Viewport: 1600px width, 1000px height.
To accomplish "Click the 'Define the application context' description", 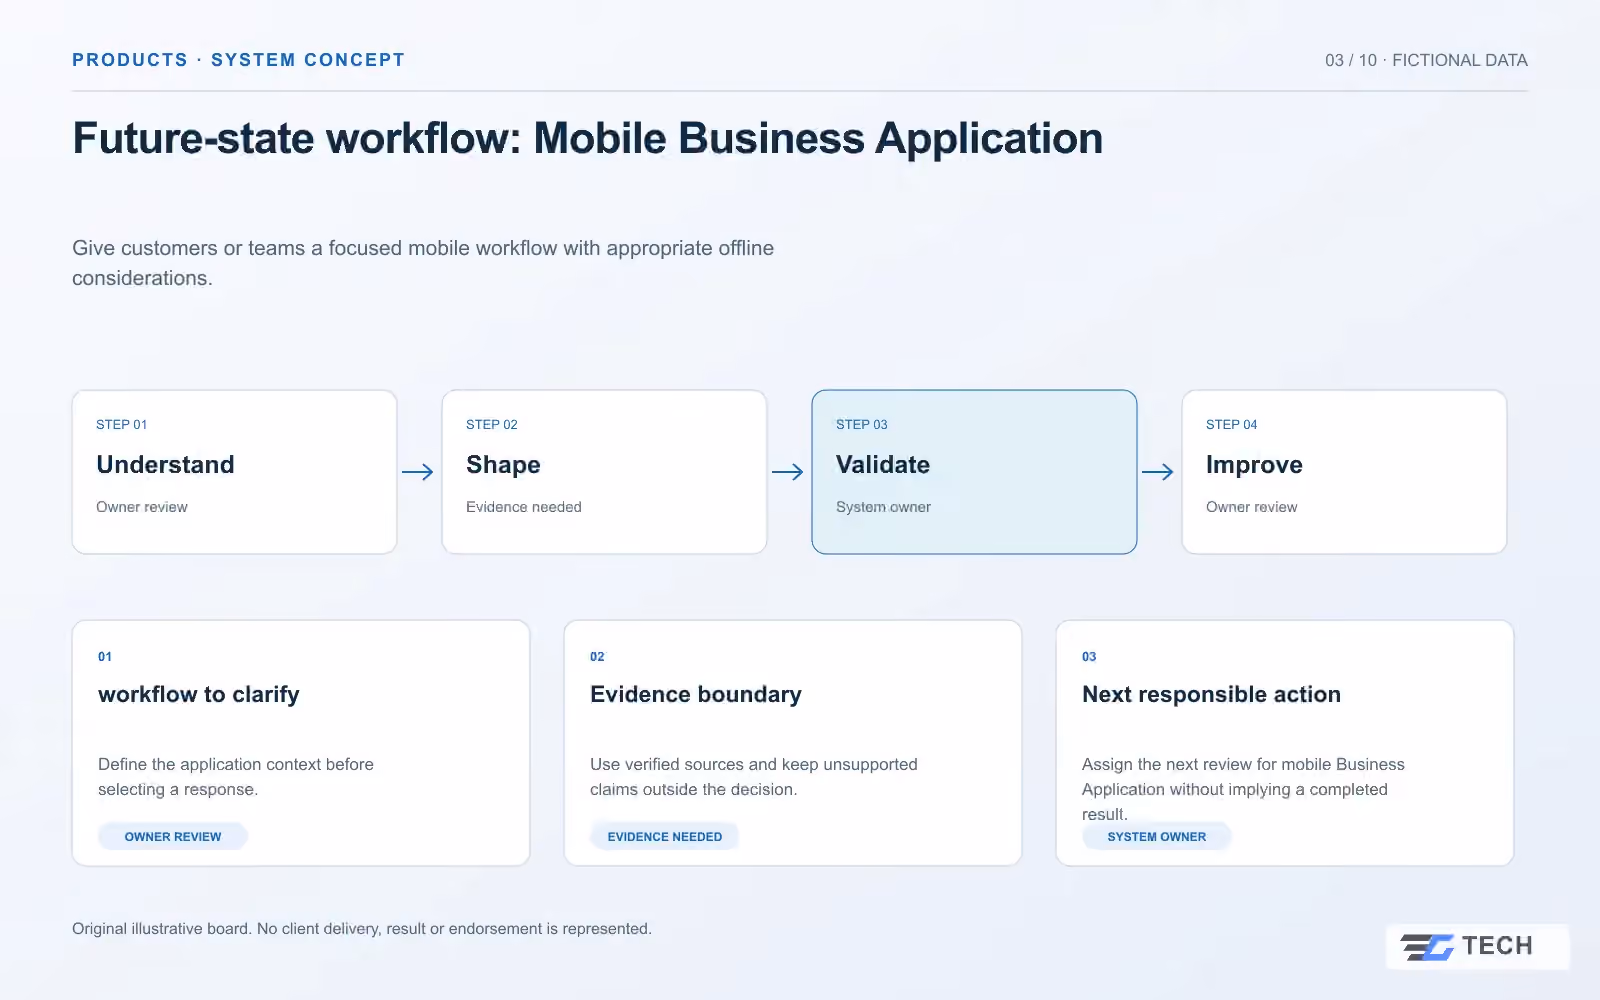I will pyautogui.click(x=236, y=777).
